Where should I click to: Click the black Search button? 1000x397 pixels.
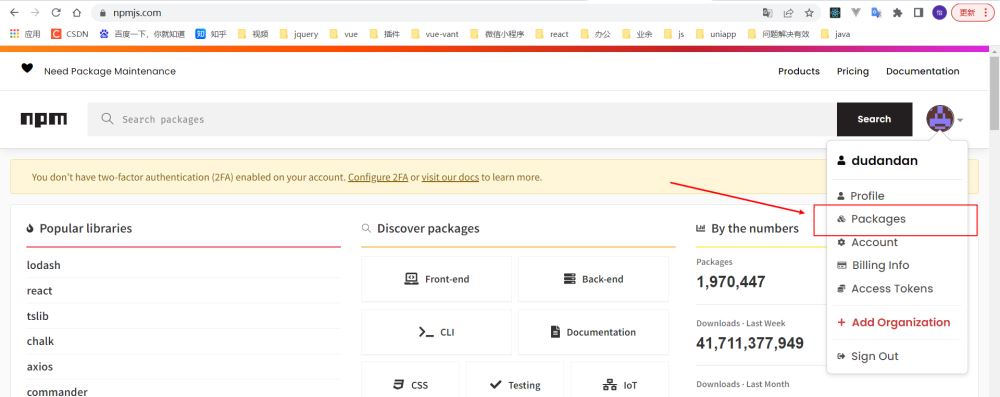pyautogui.click(x=874, y=119)
